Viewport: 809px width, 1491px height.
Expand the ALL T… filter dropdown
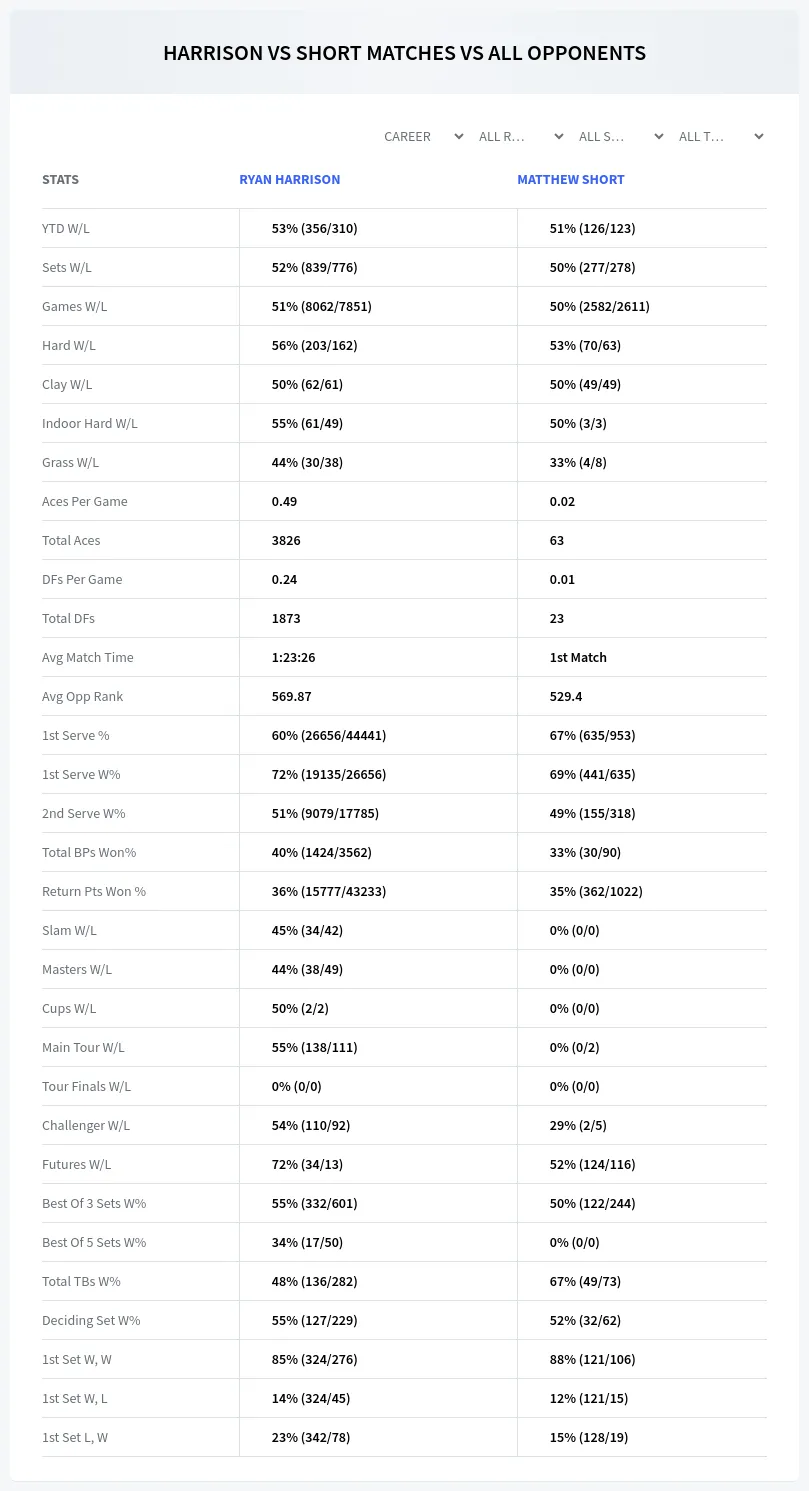721,136
